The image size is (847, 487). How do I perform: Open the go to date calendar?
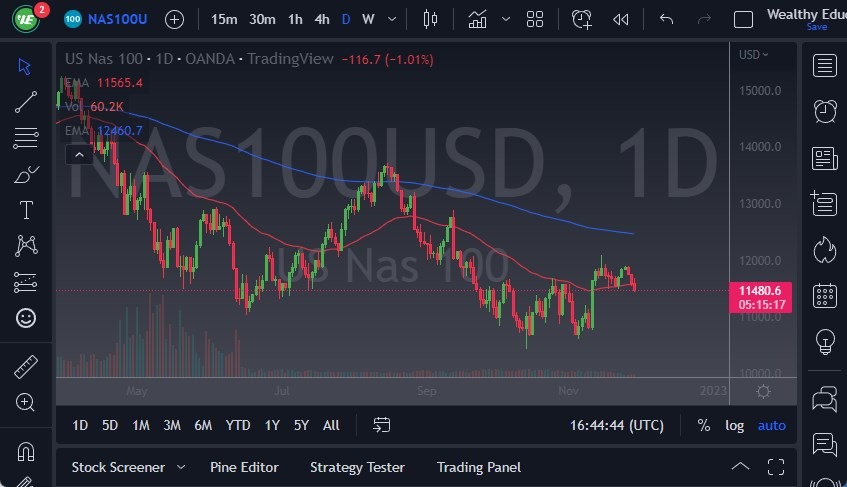381,425
